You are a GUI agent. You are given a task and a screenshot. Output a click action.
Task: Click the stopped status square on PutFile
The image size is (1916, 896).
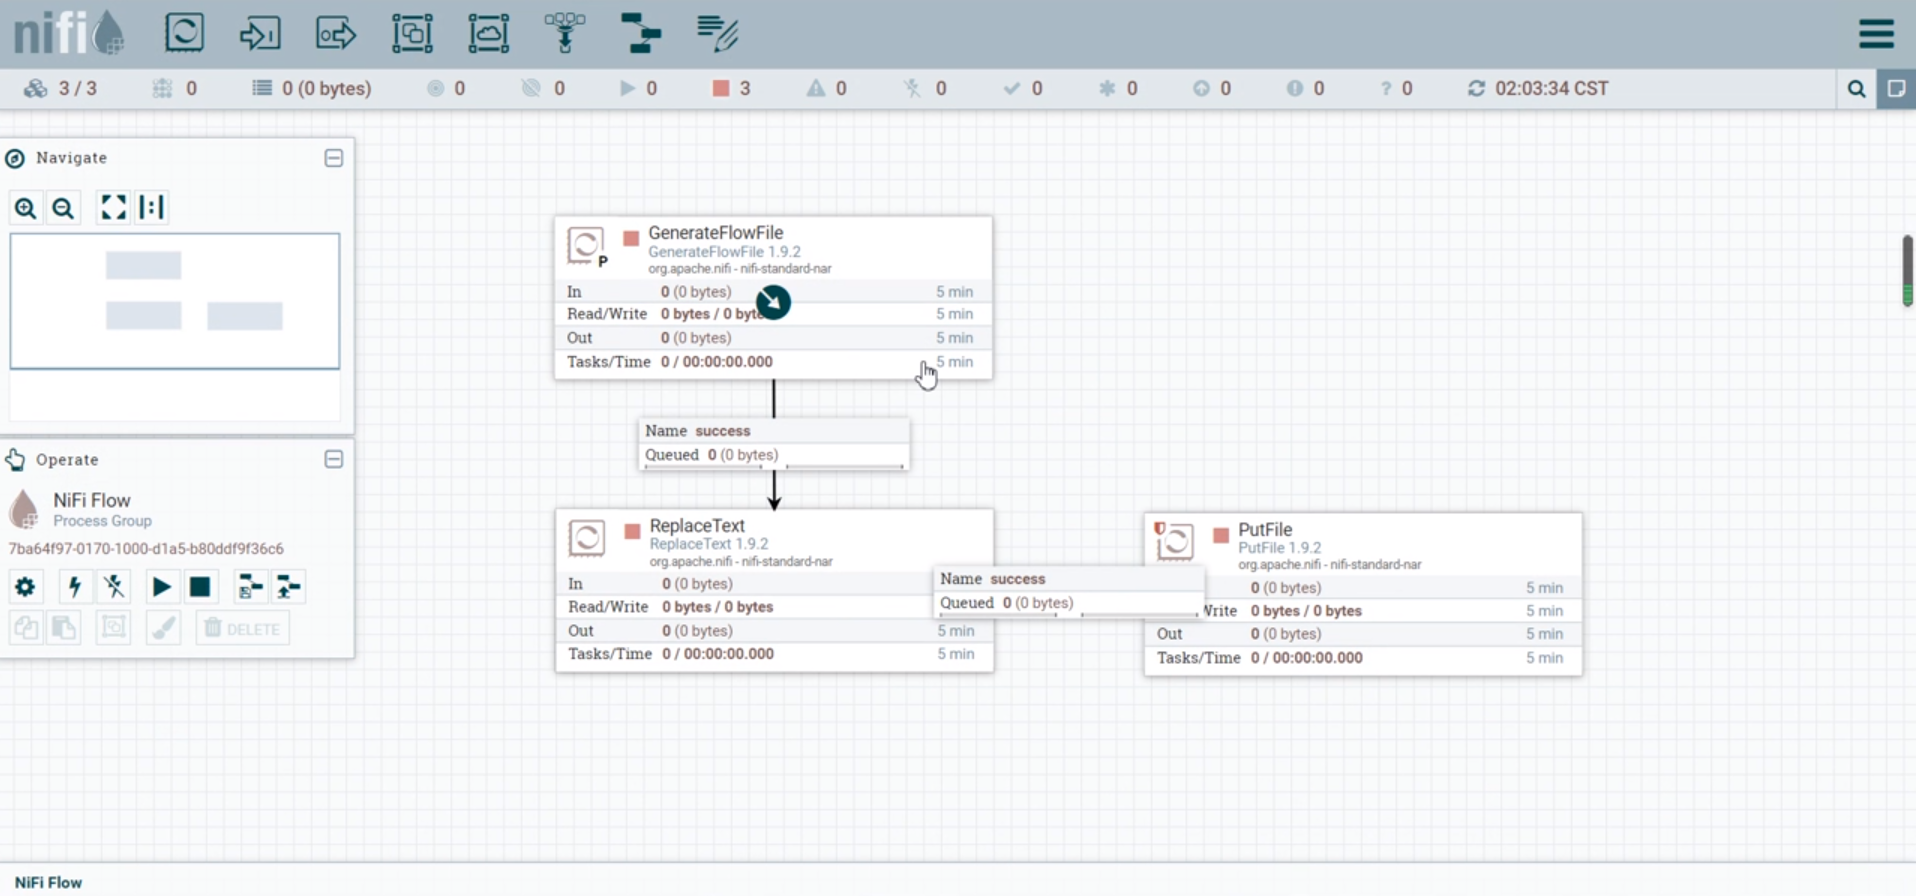(1220, 536)
